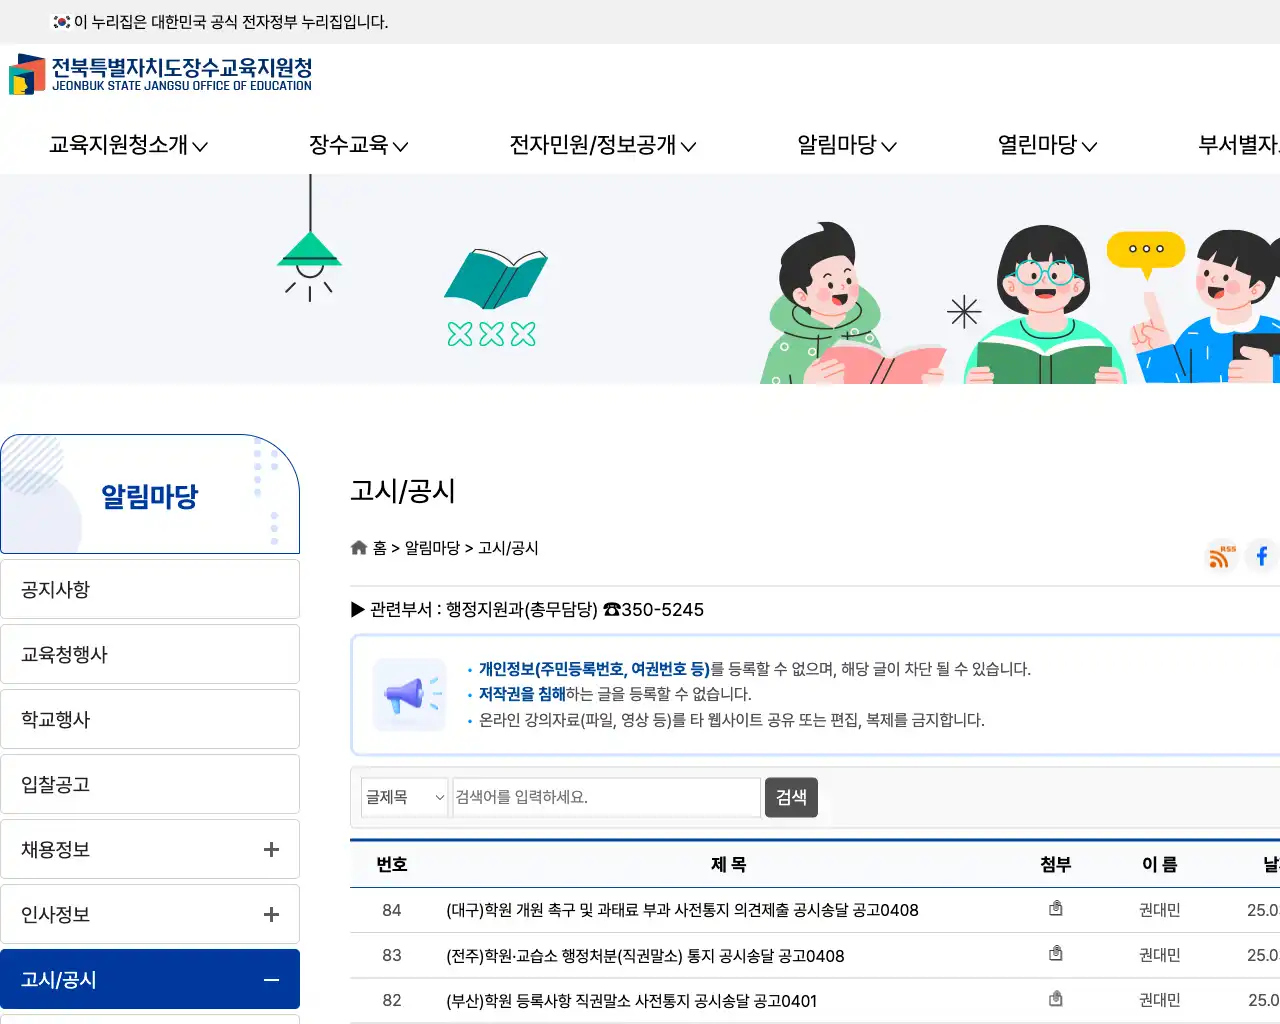Click 관련부서 행정지원과 phone text
Screen dimensions: 1280x1024
527,609
